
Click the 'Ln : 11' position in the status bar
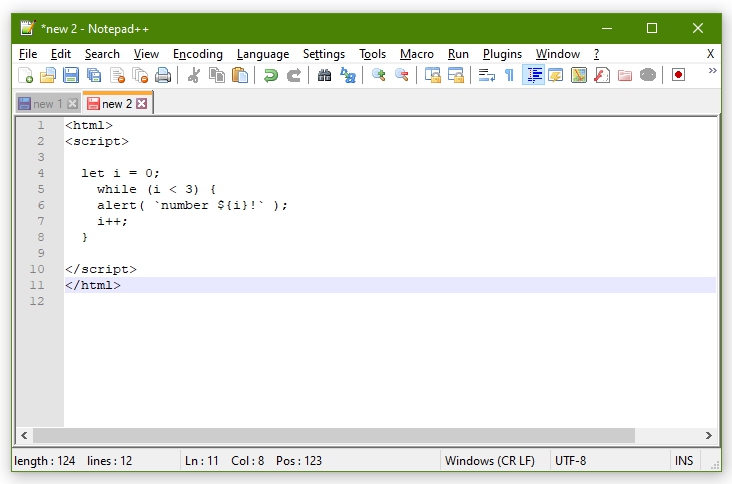pyautogui.click(x=202, y=461)
